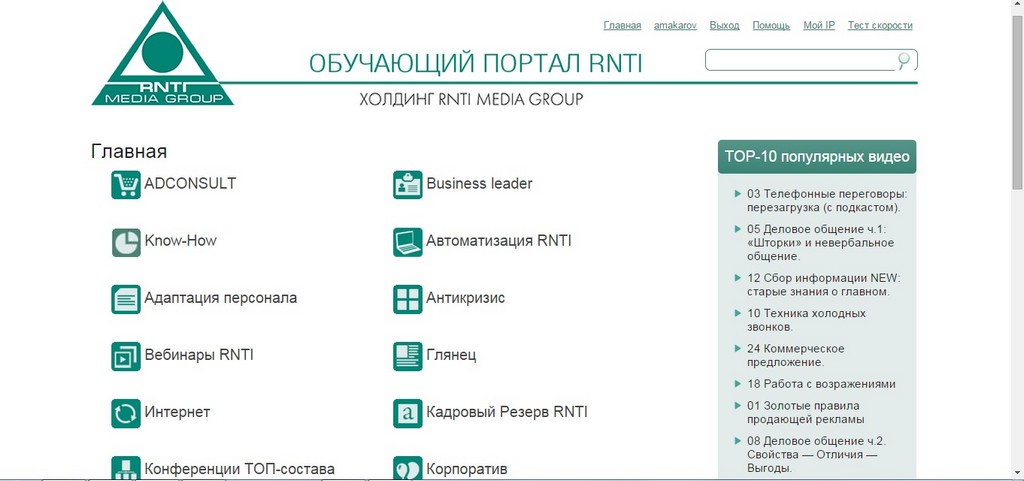Click the Адаптация персонала document icon
The height and width of the screenshot is (481, 1024).
click(126, 300)
